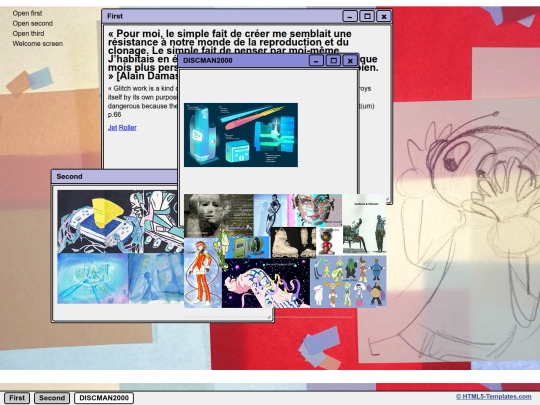
Task: Open the green handheld gadgets image
Action: tap(248, 248)
